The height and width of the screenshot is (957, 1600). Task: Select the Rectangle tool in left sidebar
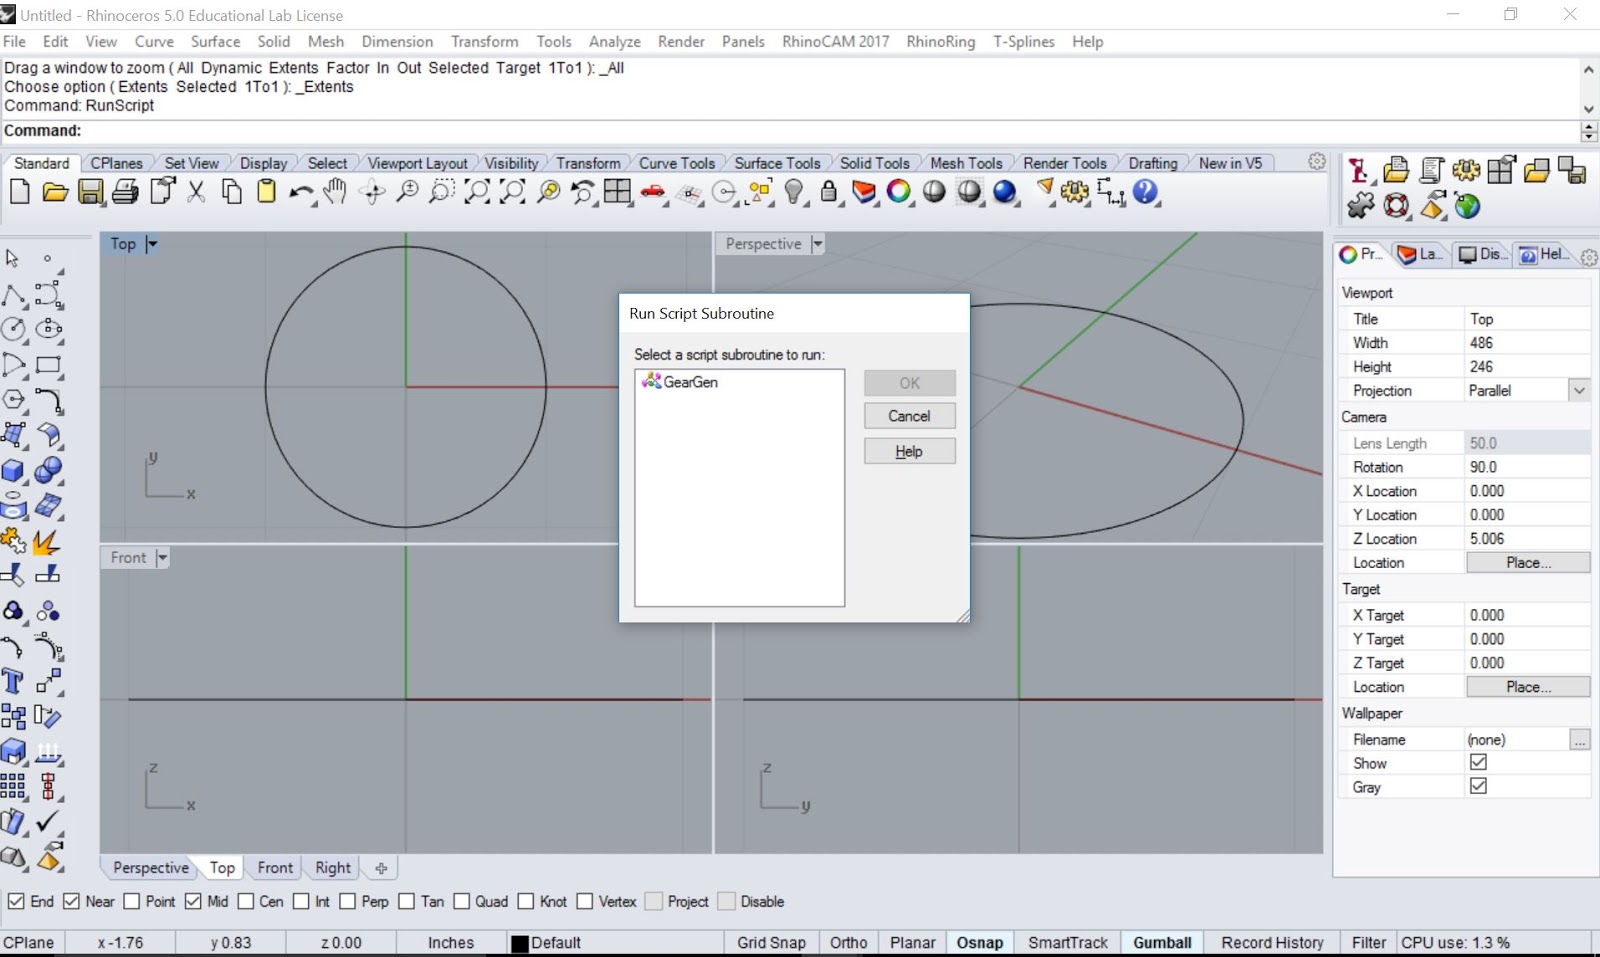tap(48, 365)
